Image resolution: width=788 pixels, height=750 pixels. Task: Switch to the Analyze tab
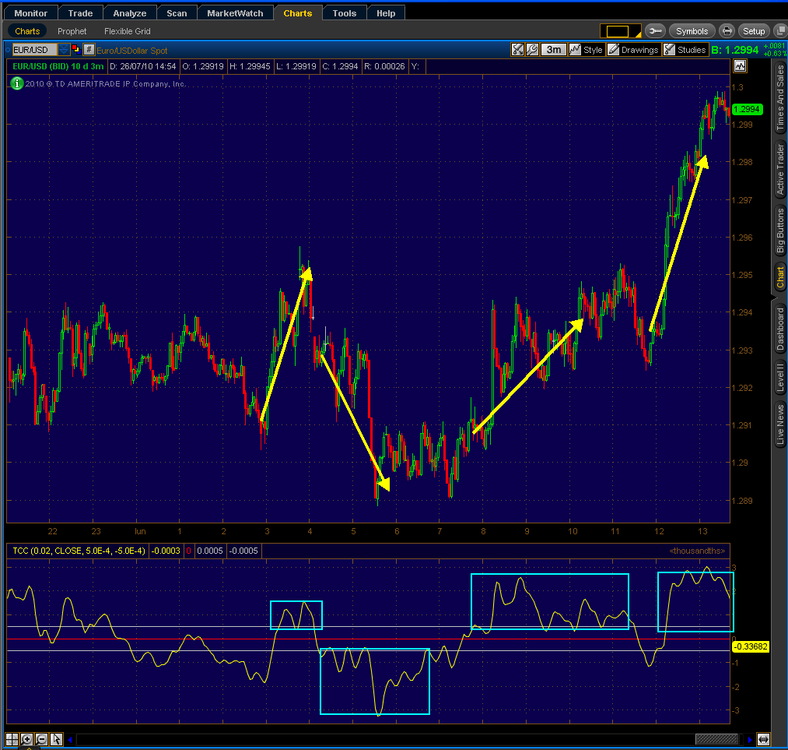point(130,13)
